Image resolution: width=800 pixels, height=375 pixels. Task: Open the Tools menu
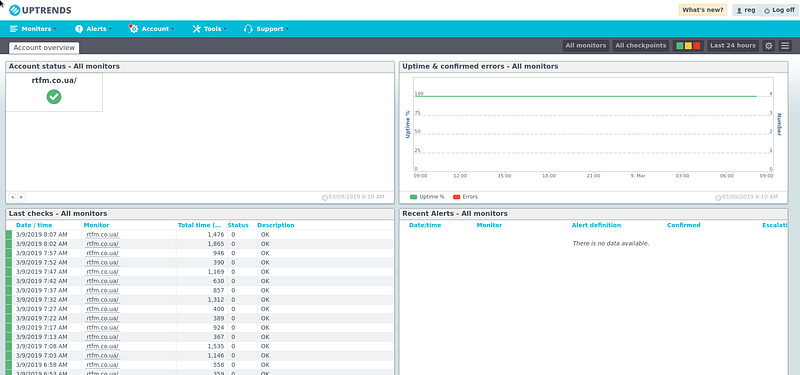click(209, 29)
